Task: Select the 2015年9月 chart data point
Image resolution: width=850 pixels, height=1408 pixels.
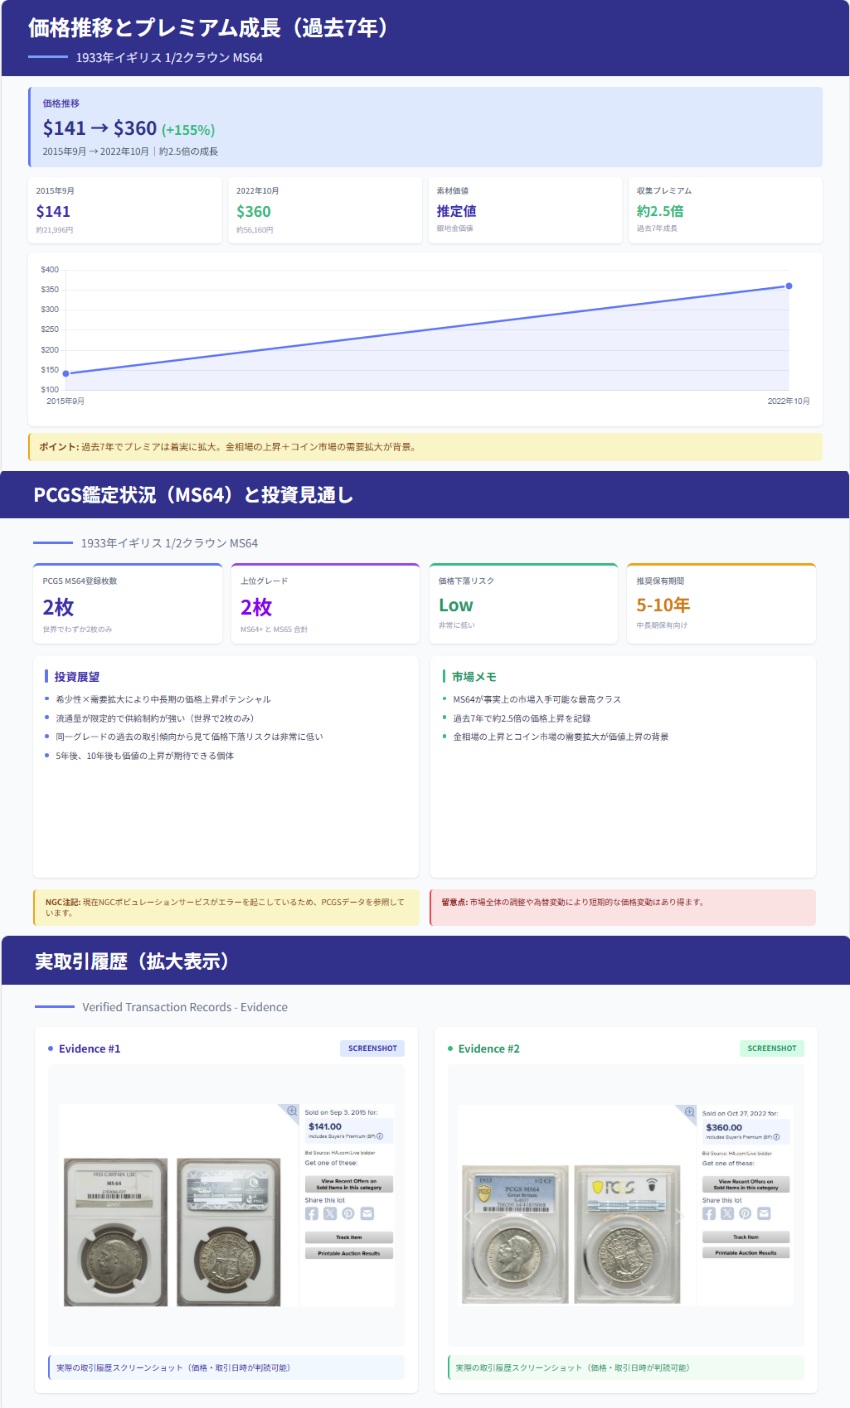Action: tap(66, 374)
